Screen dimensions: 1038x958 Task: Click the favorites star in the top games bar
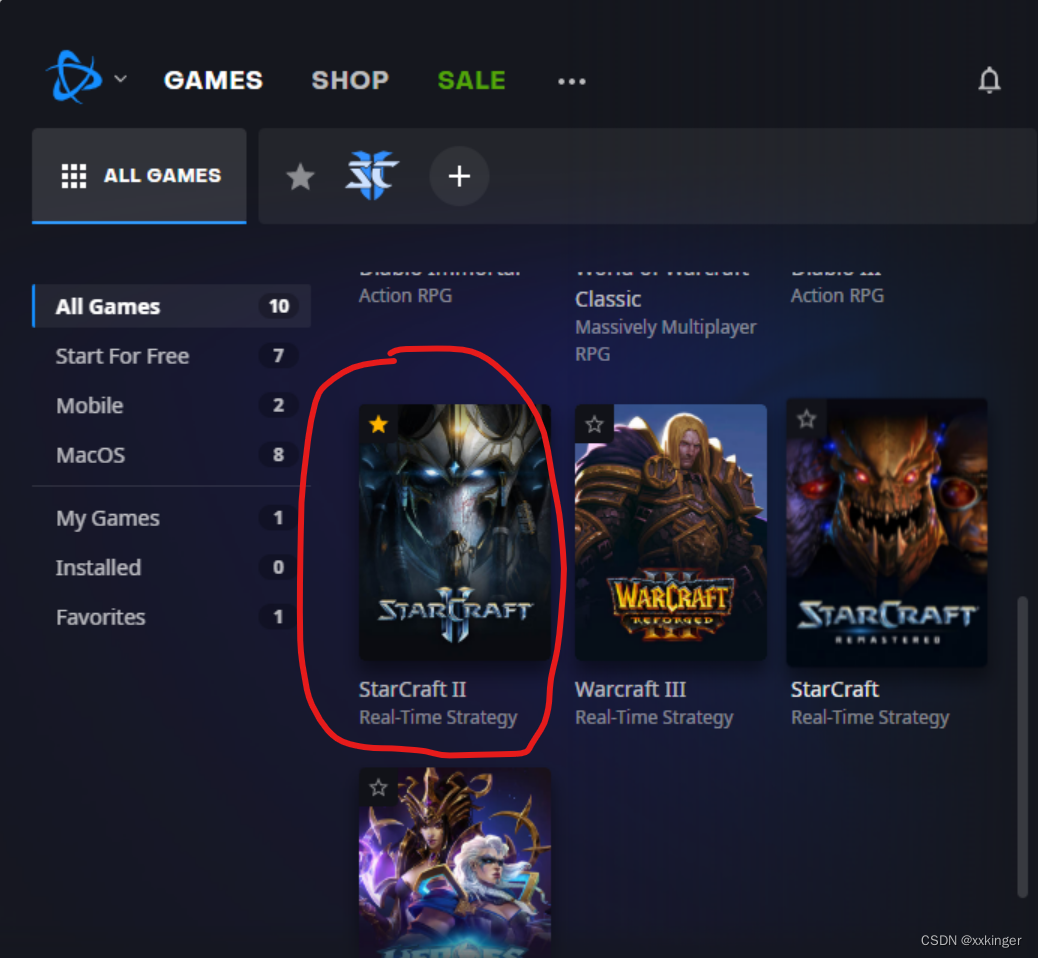tap(300, 176)
